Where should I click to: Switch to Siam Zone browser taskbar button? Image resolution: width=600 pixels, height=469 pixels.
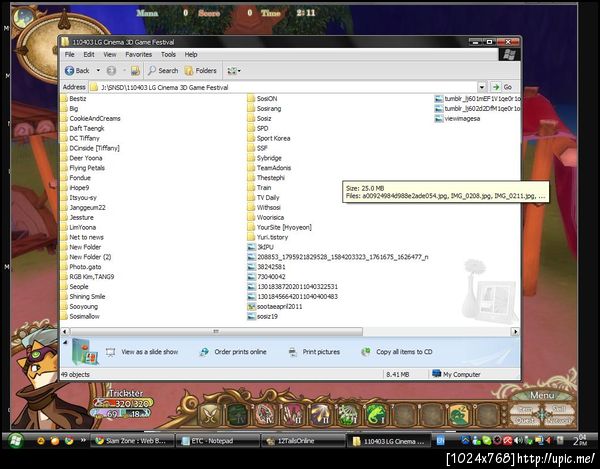pyautogui.click(x=132, y=441)
